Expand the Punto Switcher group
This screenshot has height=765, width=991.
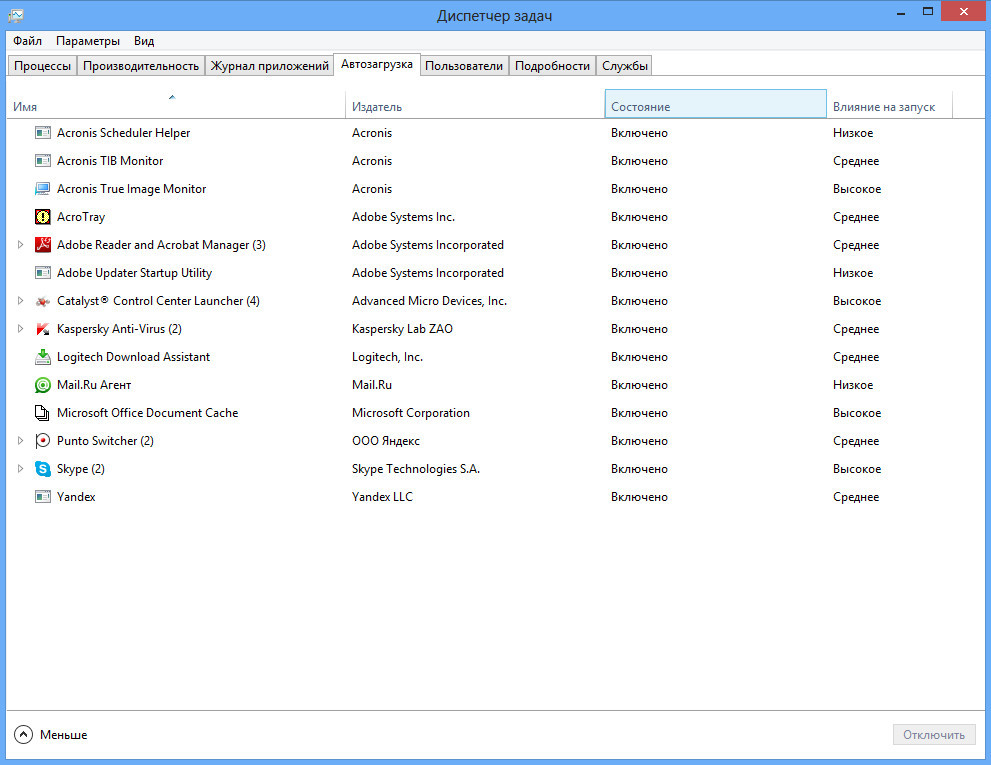(20, 441)
